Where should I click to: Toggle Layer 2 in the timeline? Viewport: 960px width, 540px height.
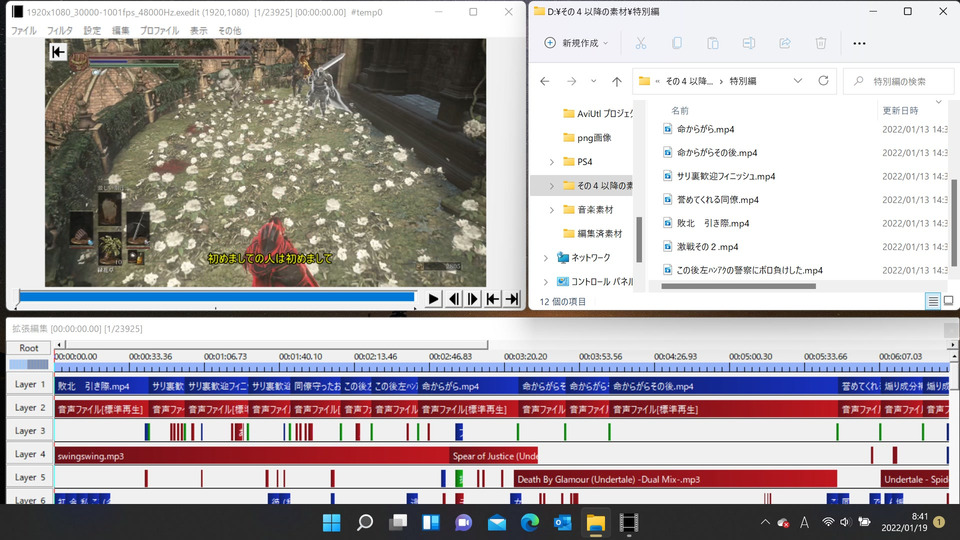point(30,408)
